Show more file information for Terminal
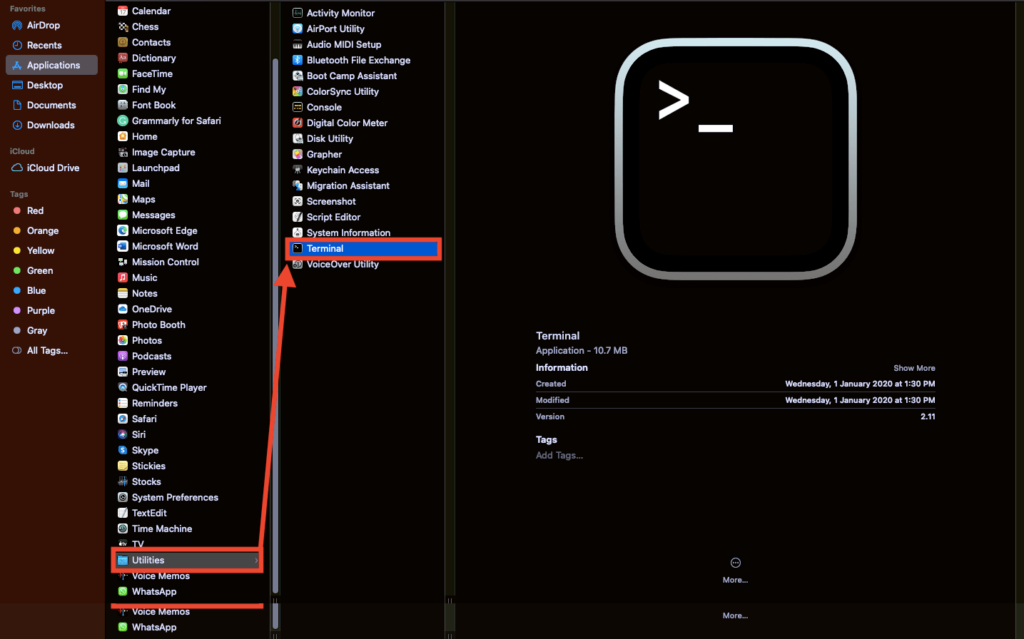 (x=914, y=368)
